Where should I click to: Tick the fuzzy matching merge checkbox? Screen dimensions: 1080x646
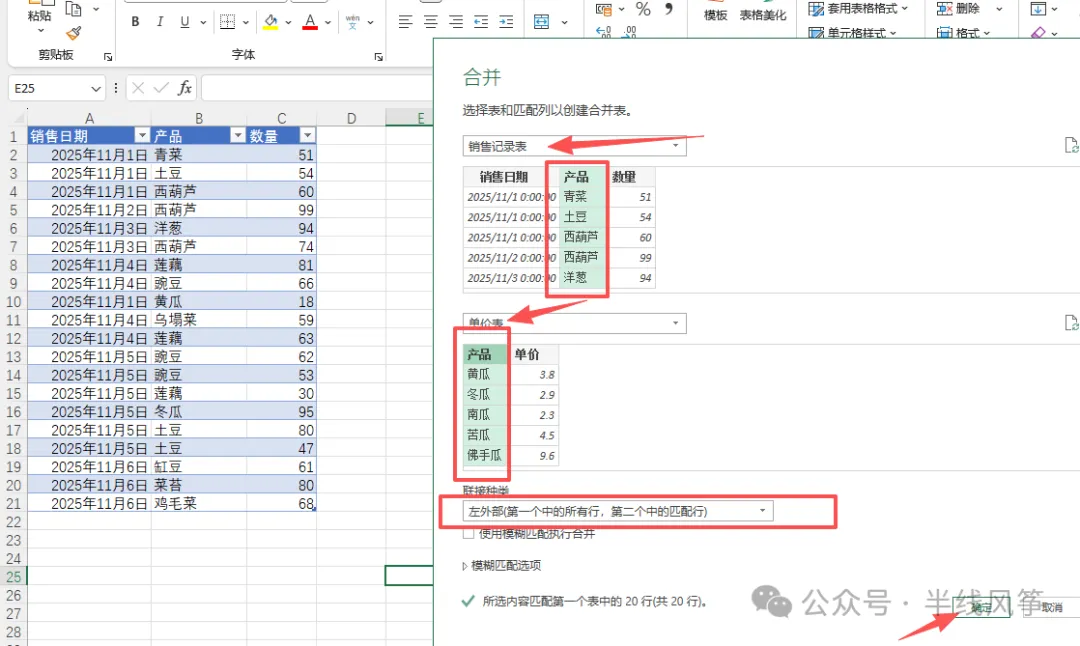point(468,534)
